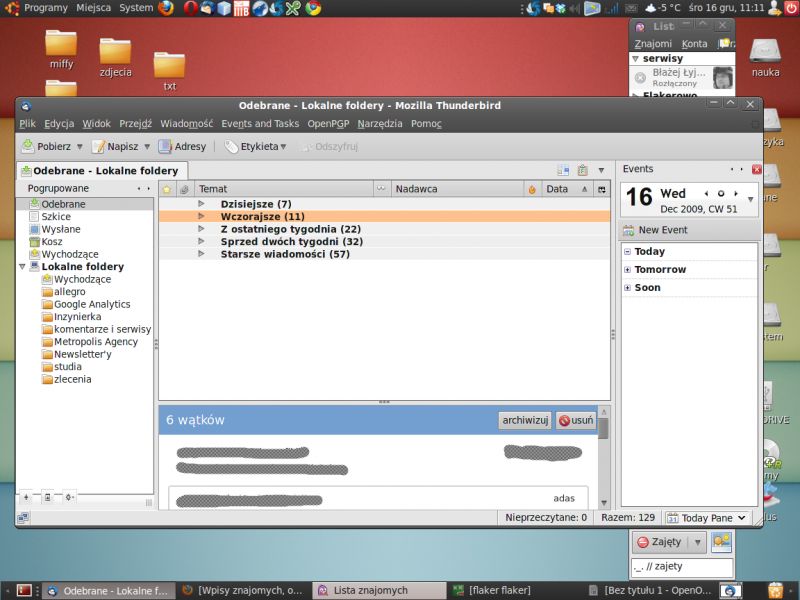Select the Szkice drafts folder
The width and height of the screenshot is (800, 600).
coord(50,216)
